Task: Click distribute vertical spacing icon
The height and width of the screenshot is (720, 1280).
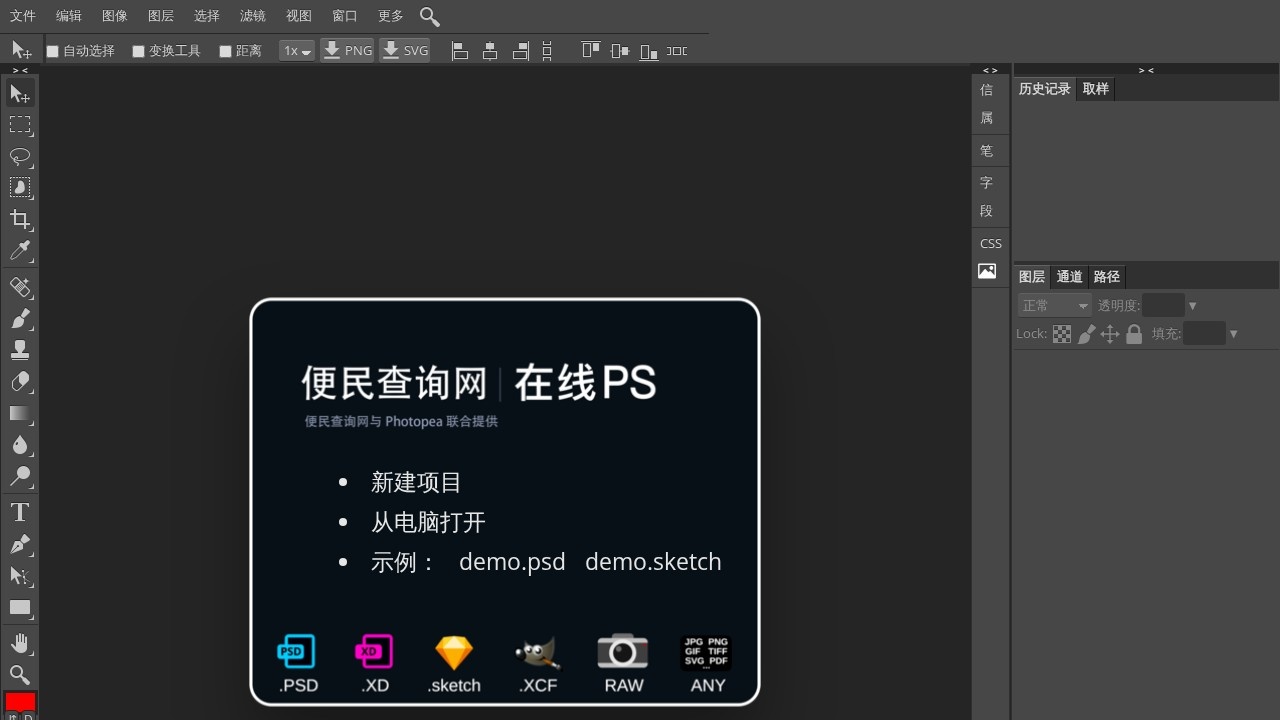Action: click(x=547, y=51)
